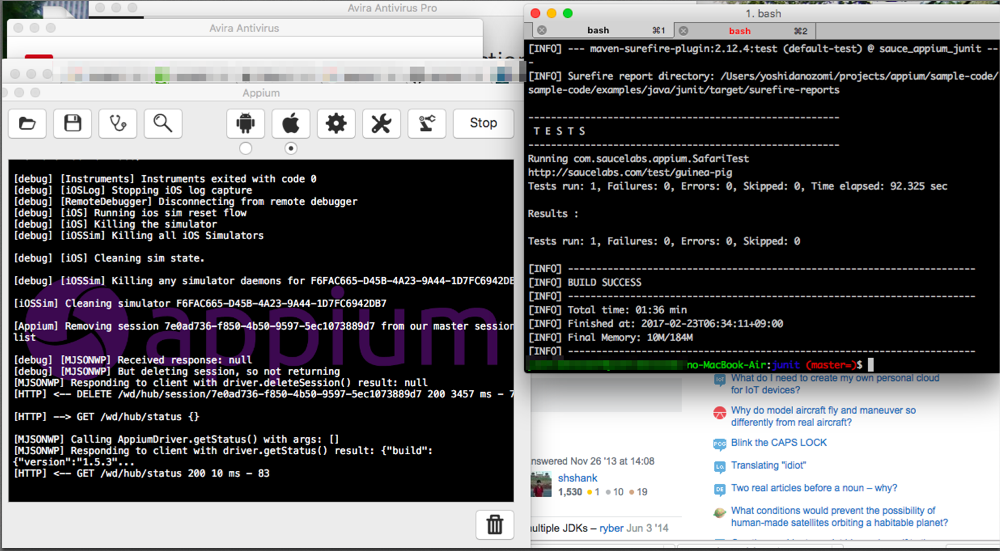Open file with folder icon in Appium
The image size is (1000, 551).
coord(27,123)
